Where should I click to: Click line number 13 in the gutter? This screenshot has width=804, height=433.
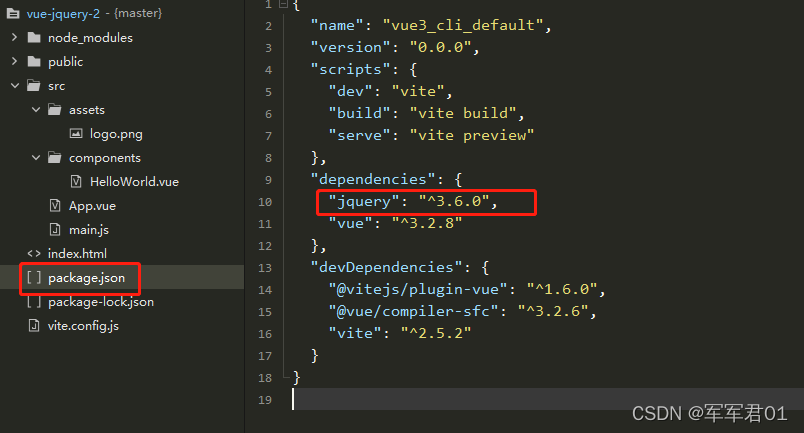tap(265, 268)
